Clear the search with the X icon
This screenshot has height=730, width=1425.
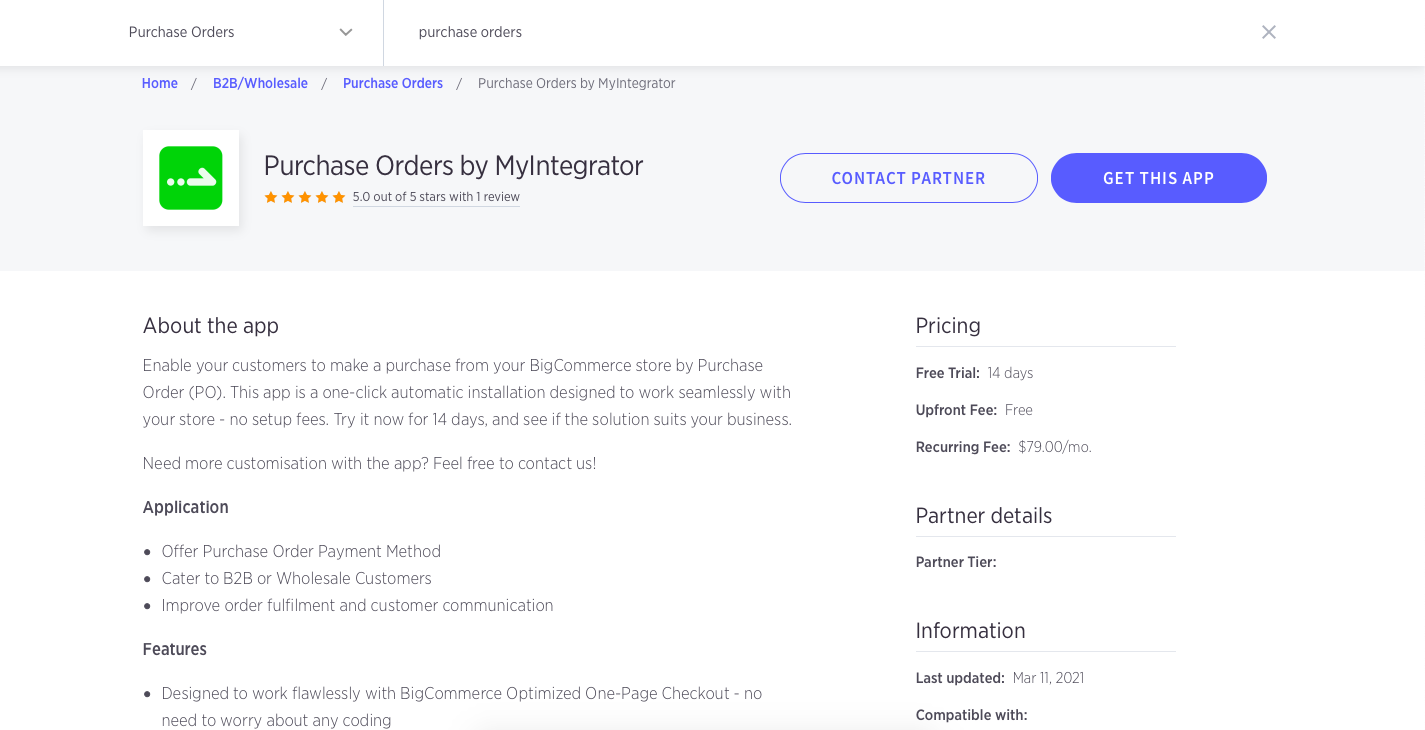pos(1268,32)
